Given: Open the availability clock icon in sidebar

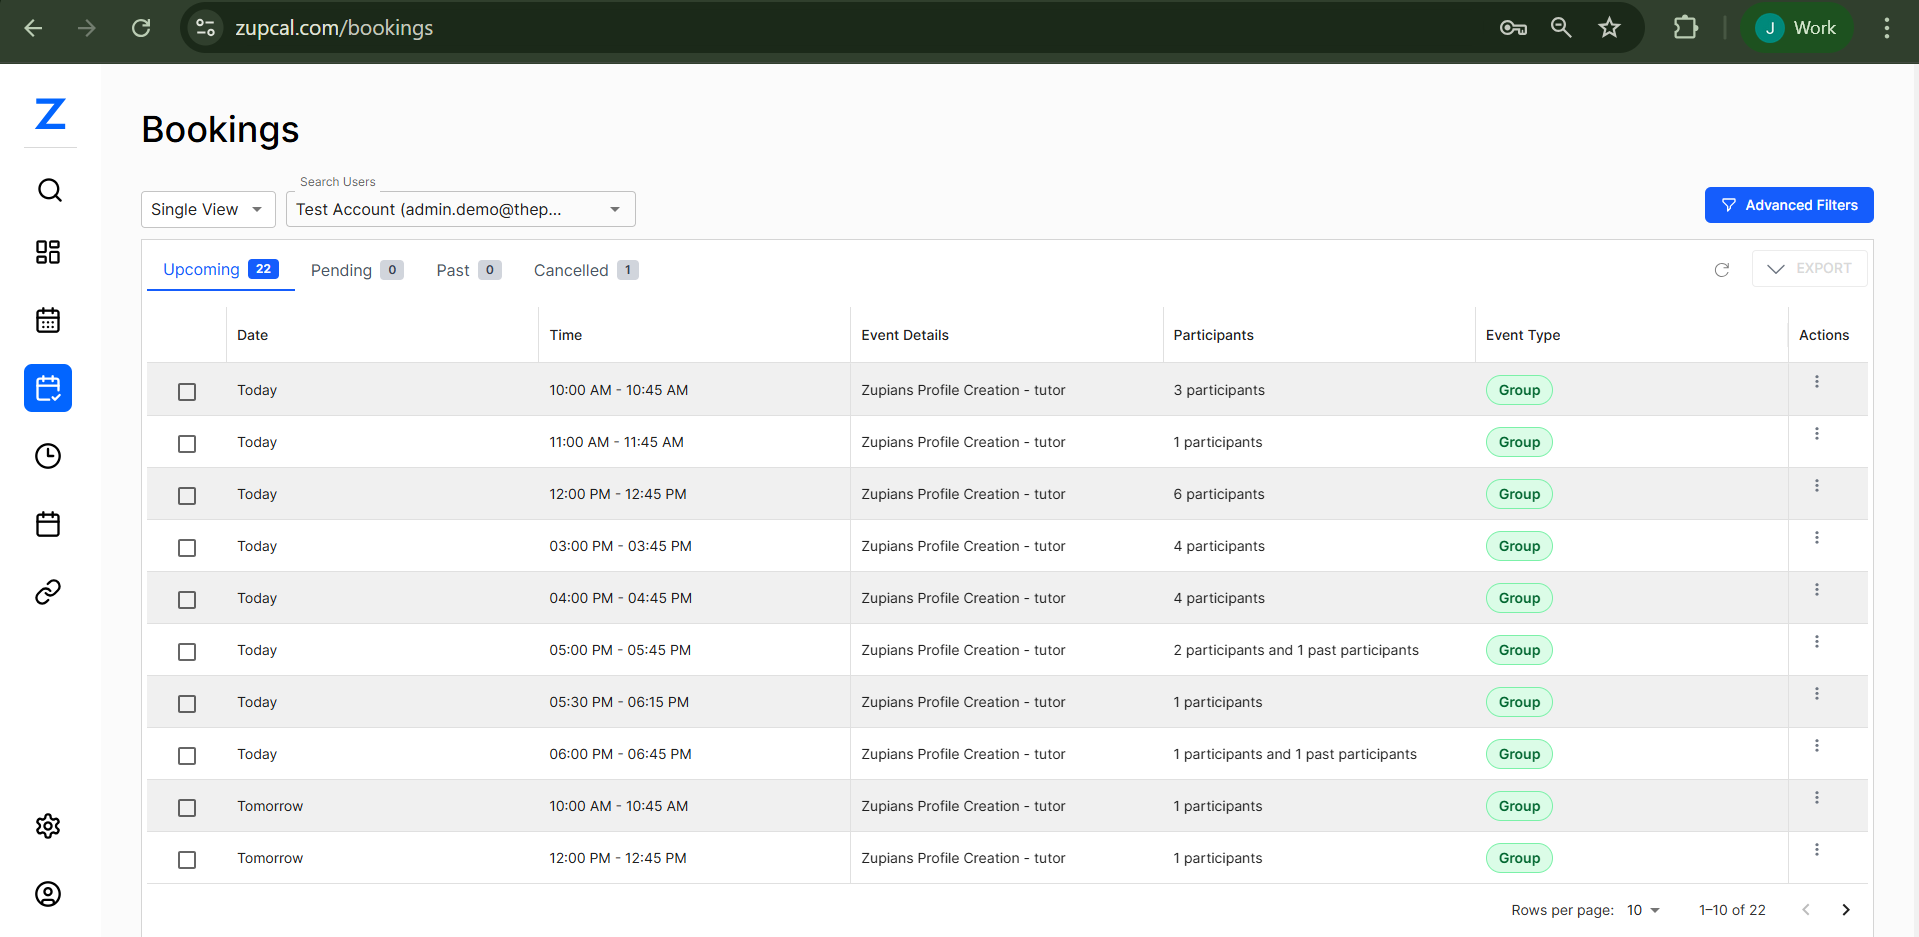Looking at the screenshot, I should (48, 456).
